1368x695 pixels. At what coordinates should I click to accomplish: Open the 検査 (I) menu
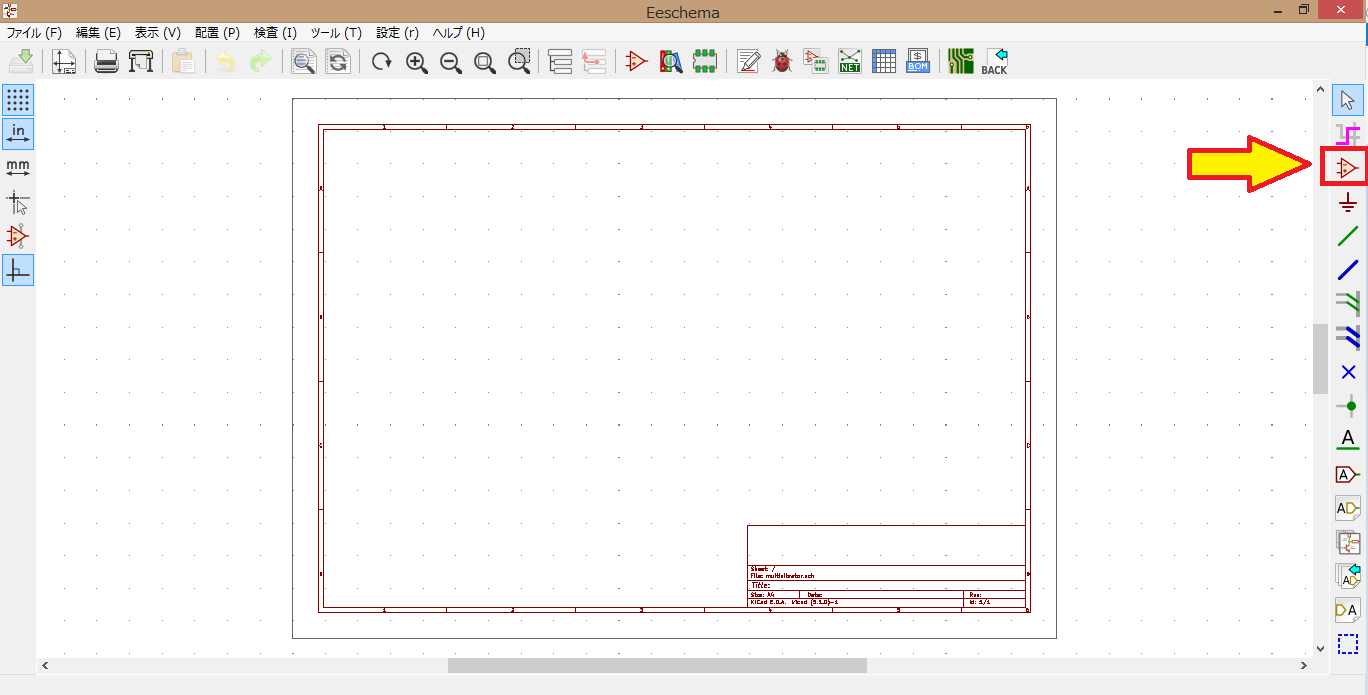click(275, 33)
